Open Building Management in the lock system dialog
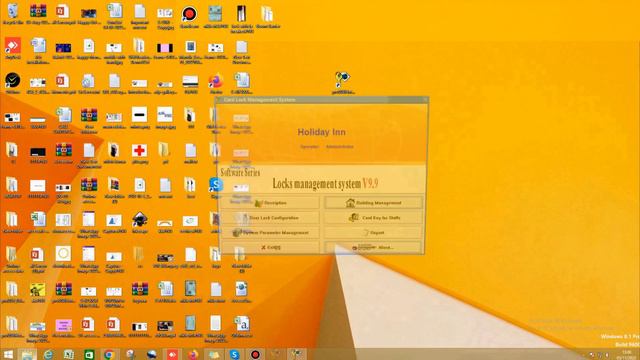 tap(373, 202)
